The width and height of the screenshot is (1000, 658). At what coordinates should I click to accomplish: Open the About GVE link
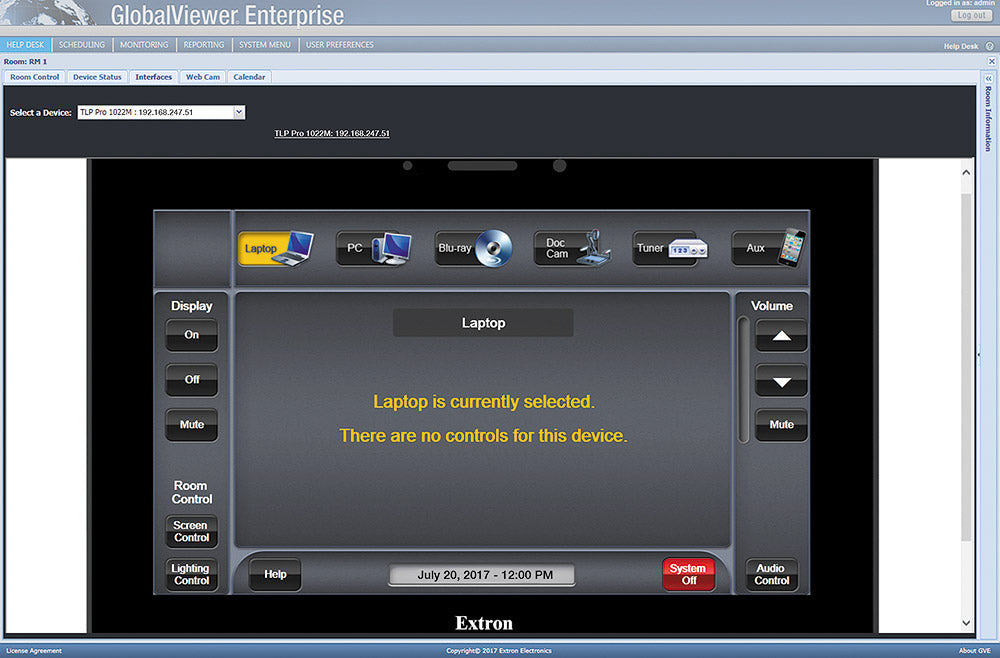coord(974,650)
